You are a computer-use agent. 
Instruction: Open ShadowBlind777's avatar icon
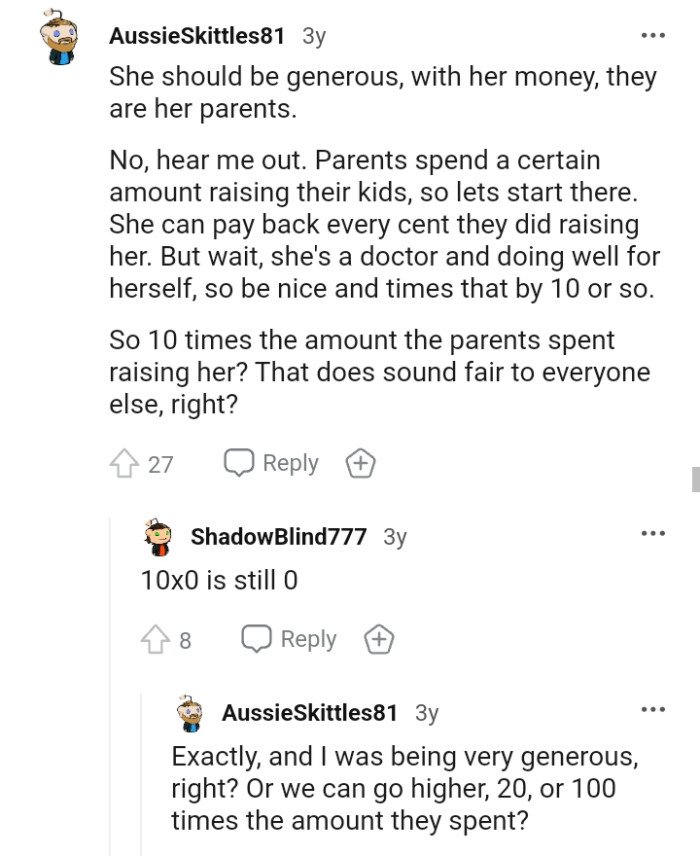pos(161,536)
